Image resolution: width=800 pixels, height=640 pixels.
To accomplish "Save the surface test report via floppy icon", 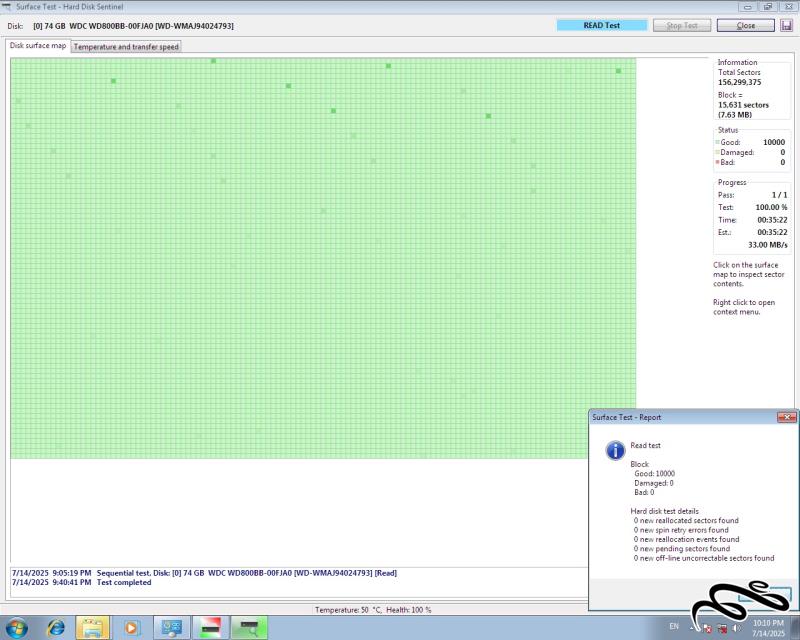I will click(786, 25).
